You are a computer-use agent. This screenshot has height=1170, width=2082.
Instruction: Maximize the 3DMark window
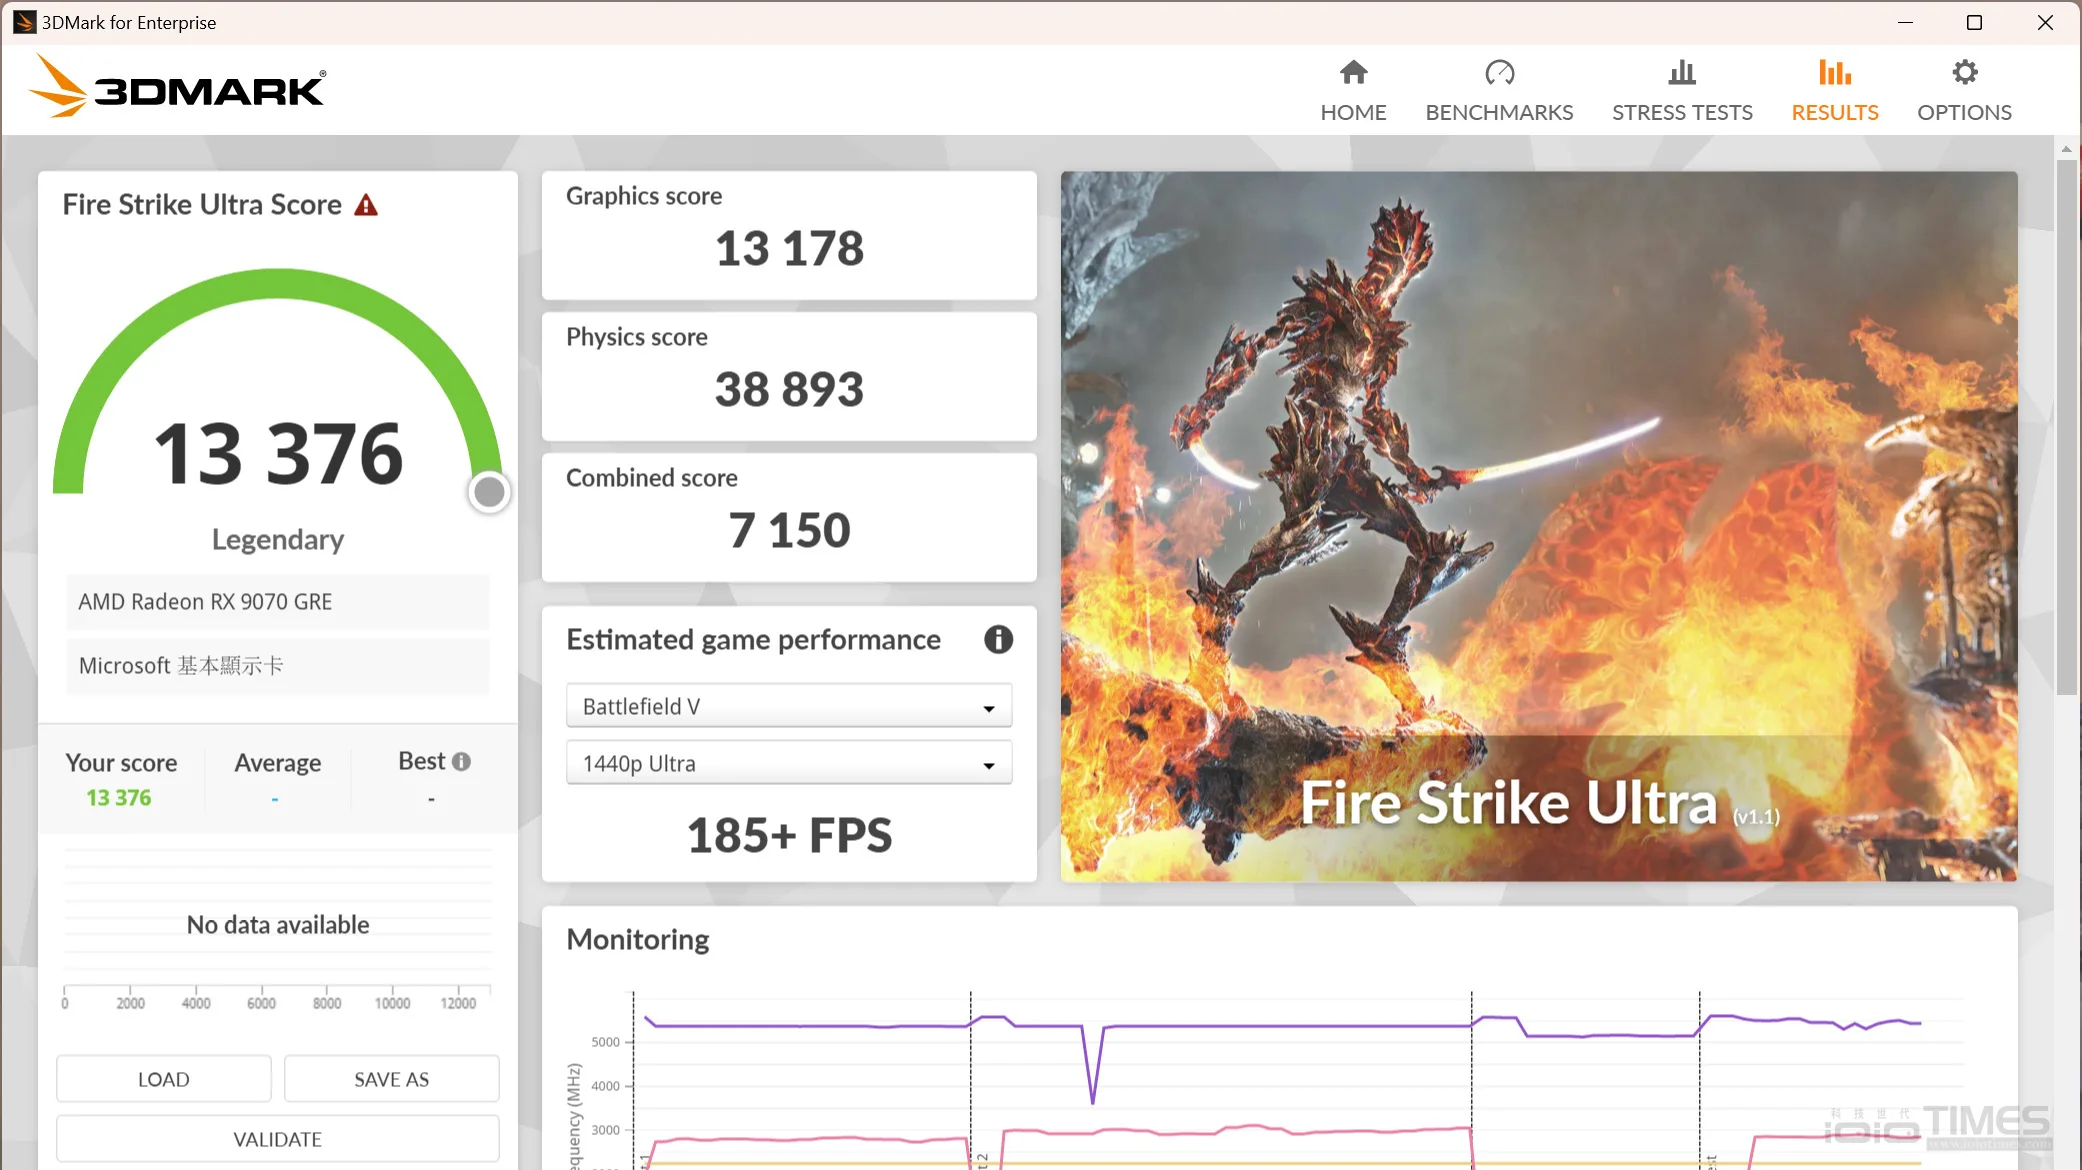click(1974, 22)
